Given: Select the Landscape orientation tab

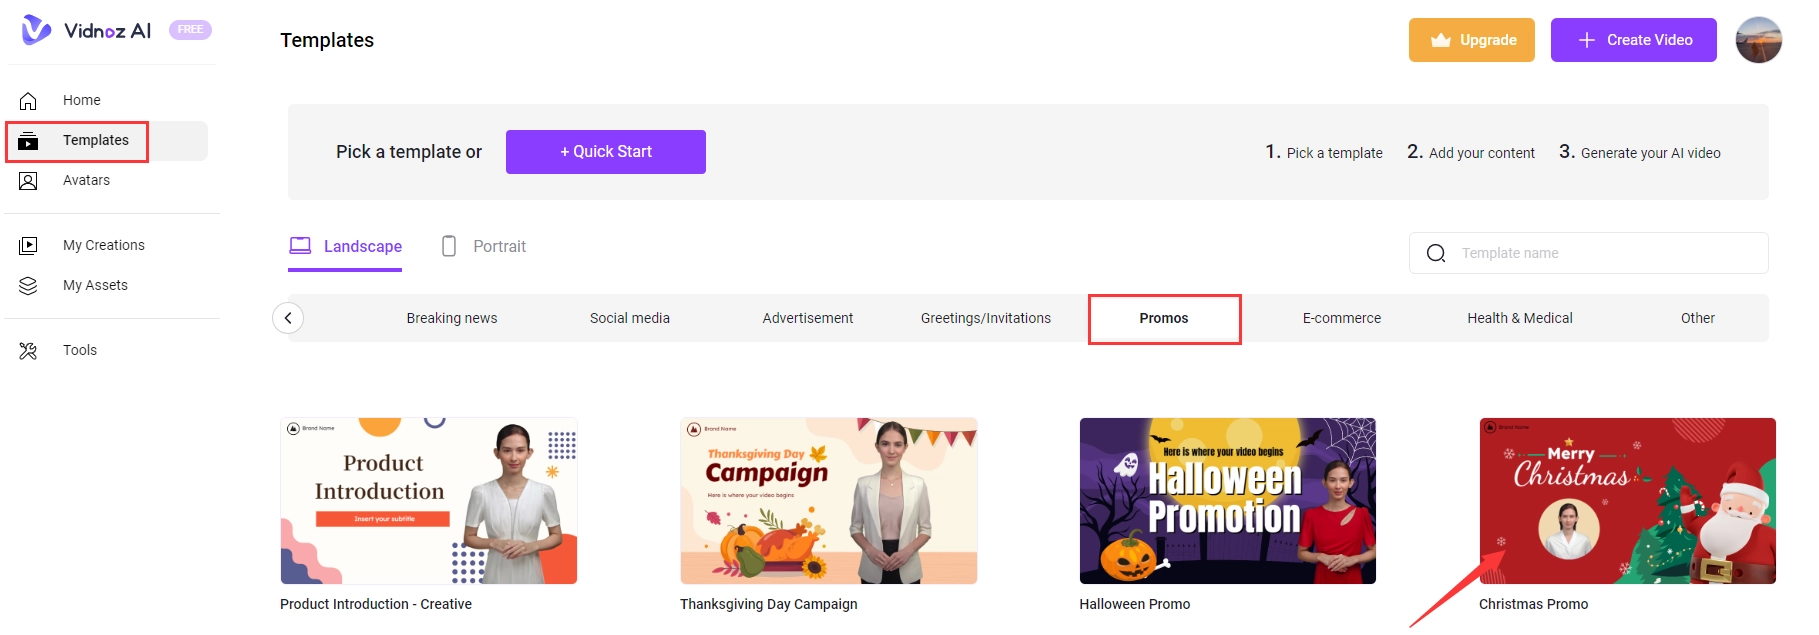Looking at the screenshot, I should coord(346,247).
